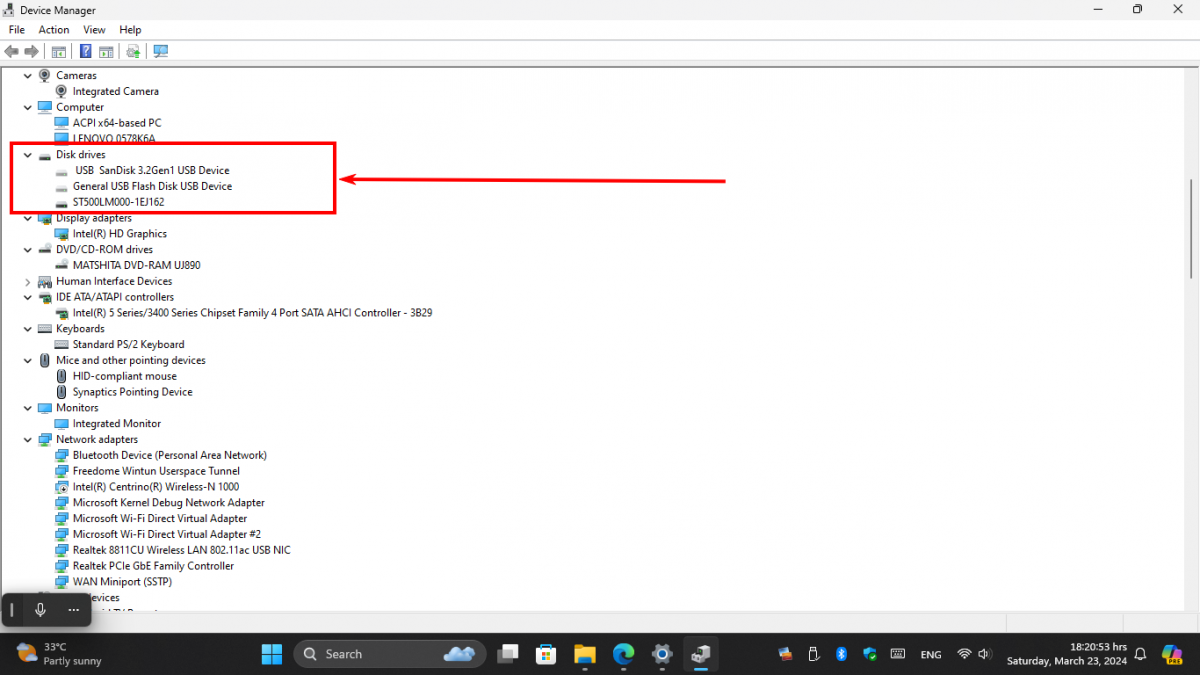
Task: Click the Human Interface Devices category icon
Action: click(x=45, y=281)
